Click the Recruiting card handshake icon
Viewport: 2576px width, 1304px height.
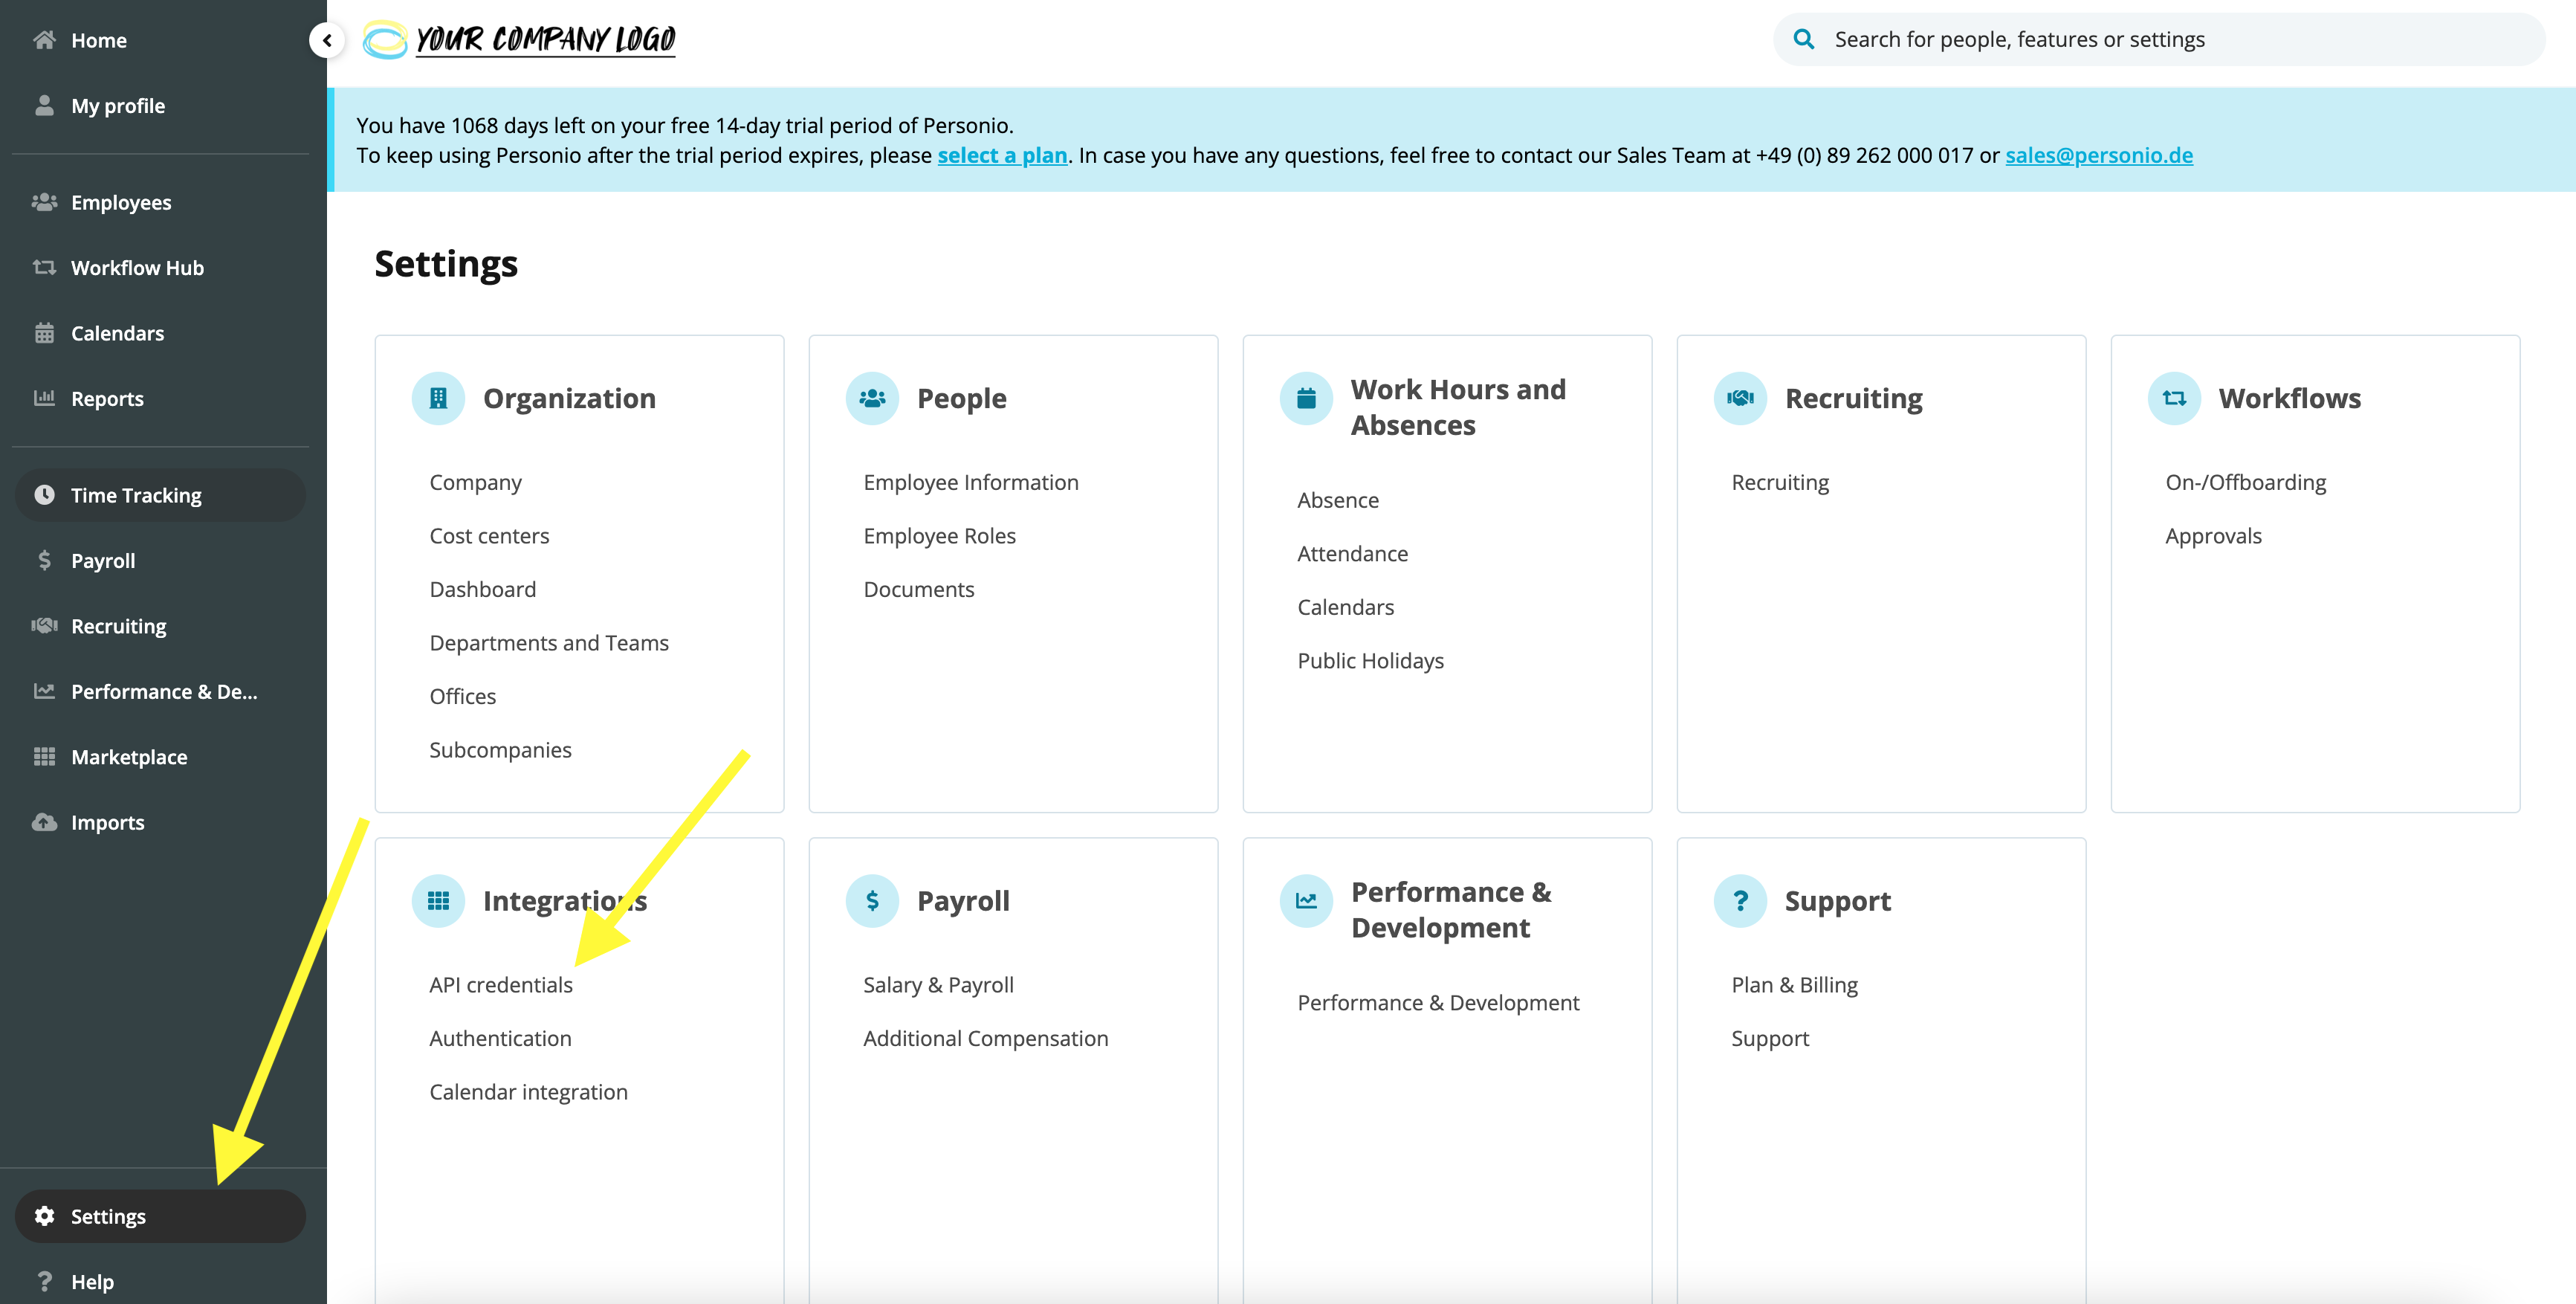(x=1740, y=398)
